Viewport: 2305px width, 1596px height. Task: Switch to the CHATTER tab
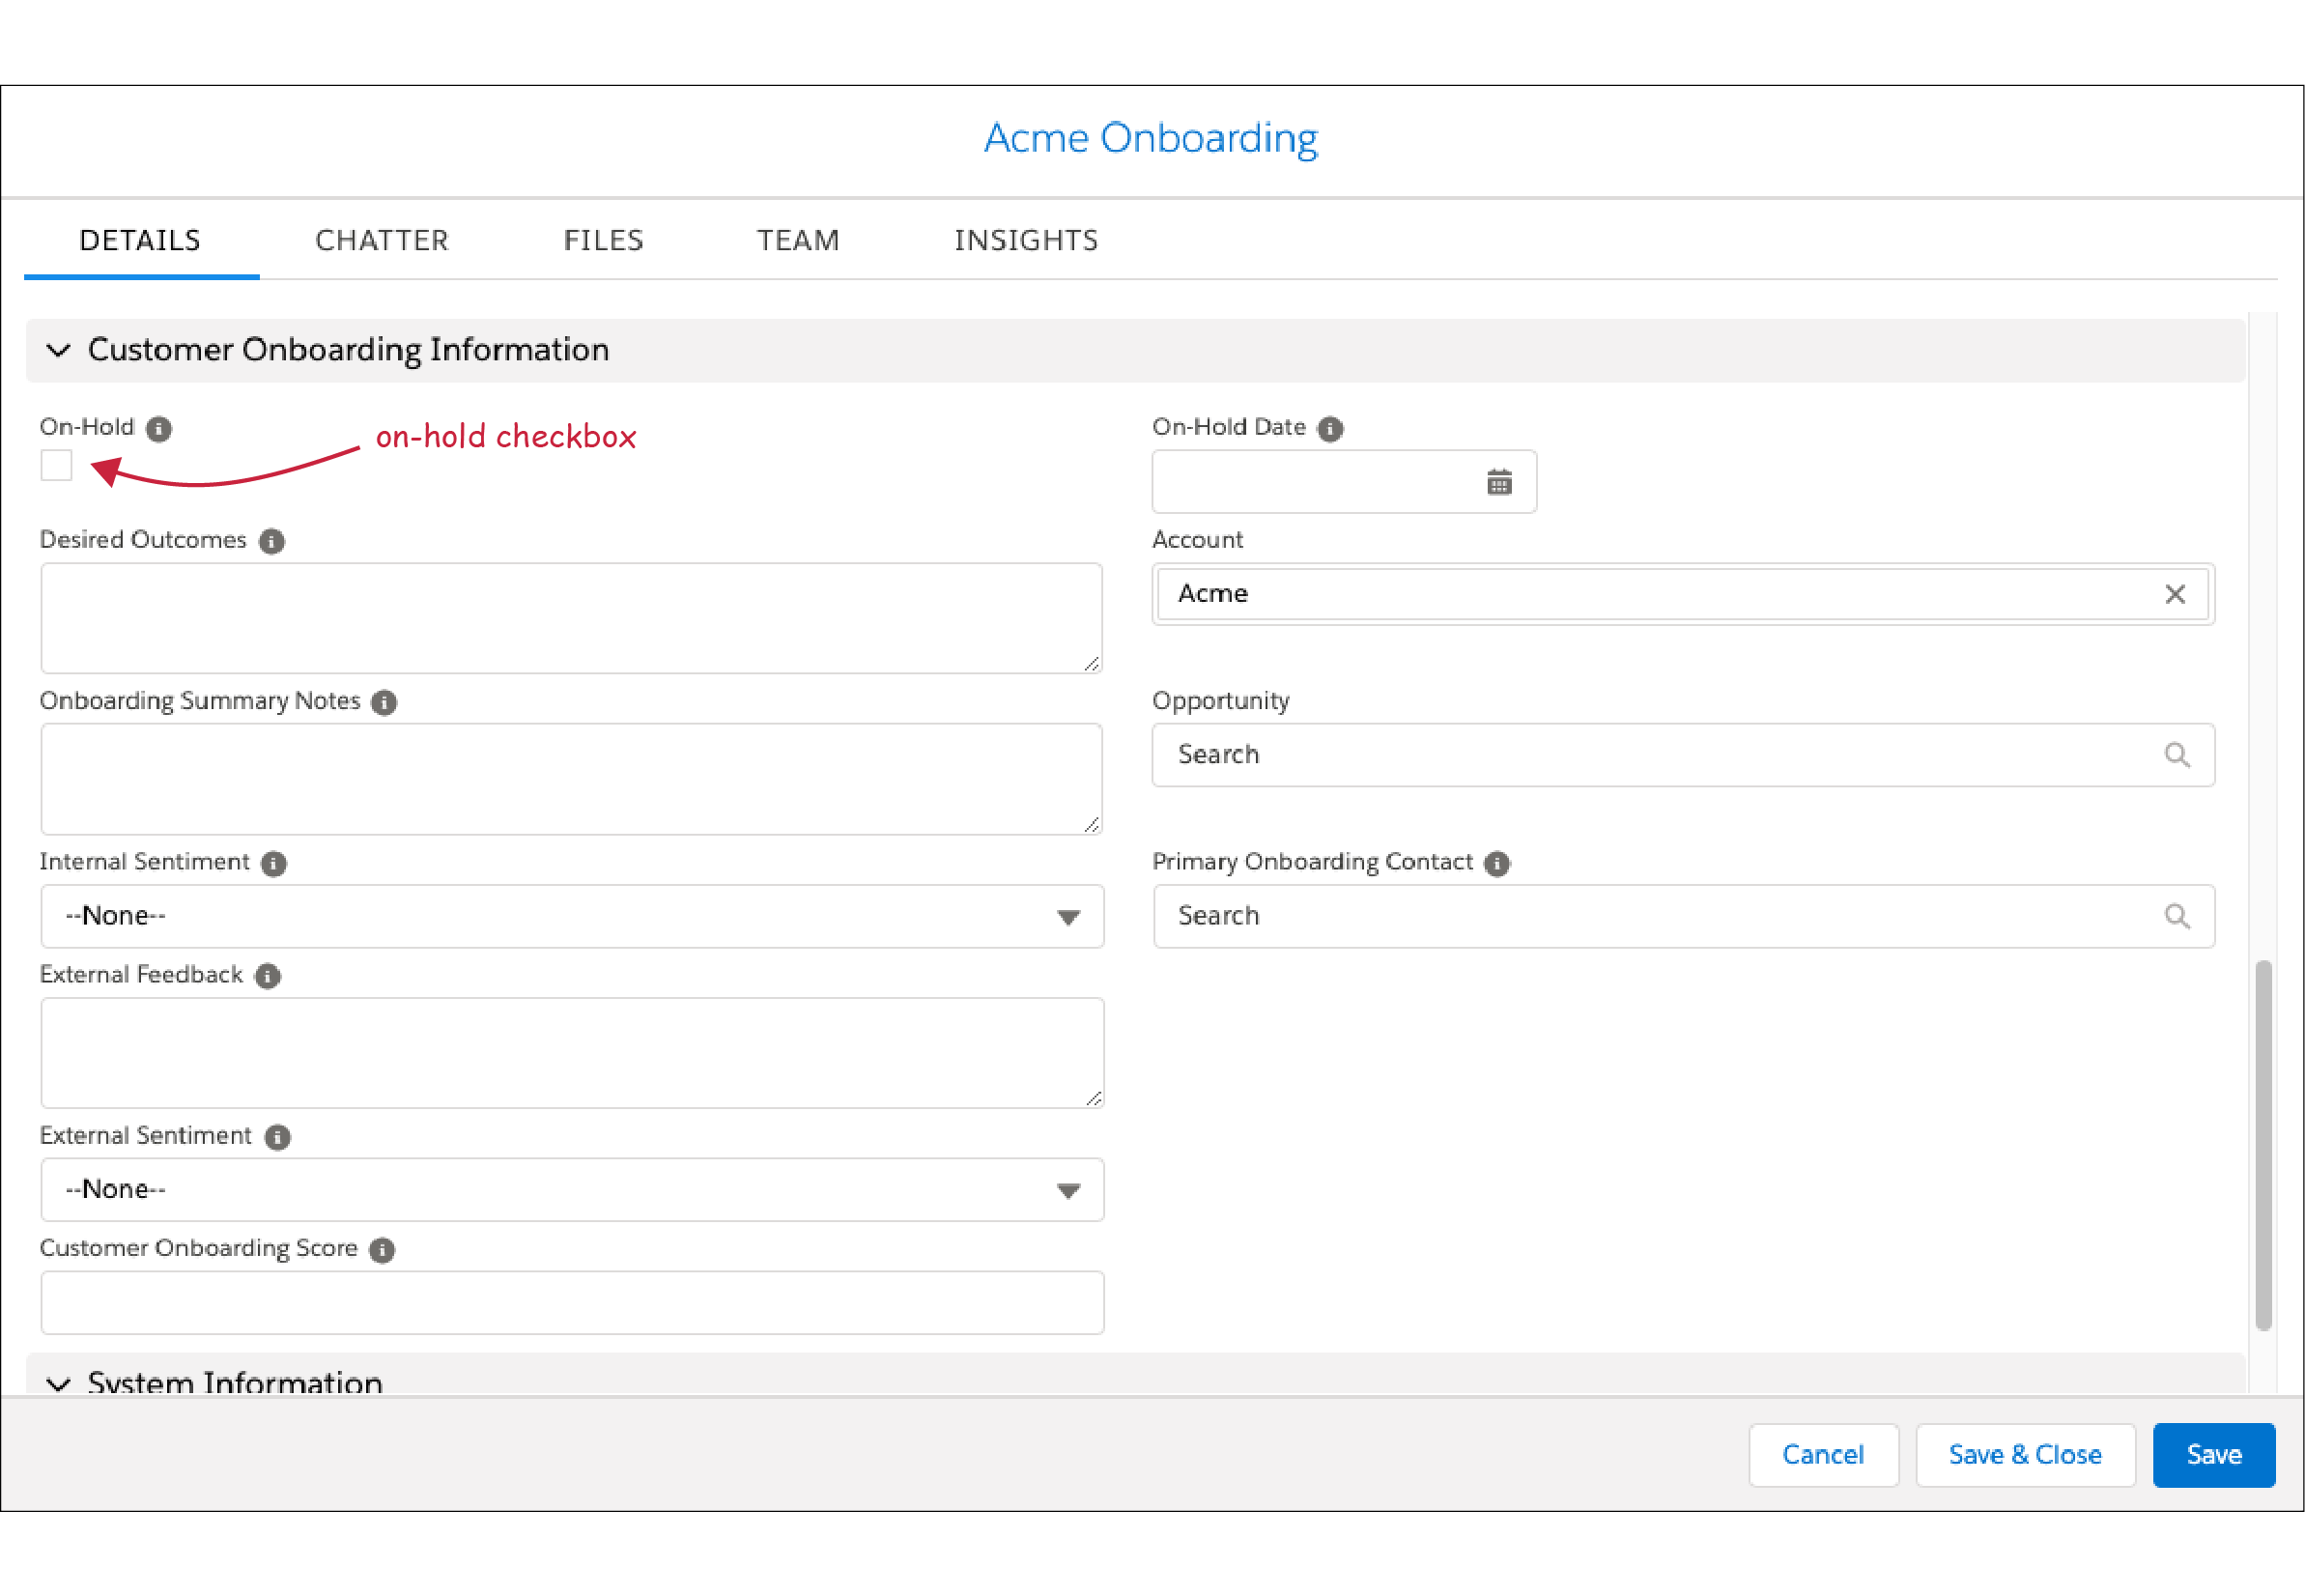click(x=382, y=241)
